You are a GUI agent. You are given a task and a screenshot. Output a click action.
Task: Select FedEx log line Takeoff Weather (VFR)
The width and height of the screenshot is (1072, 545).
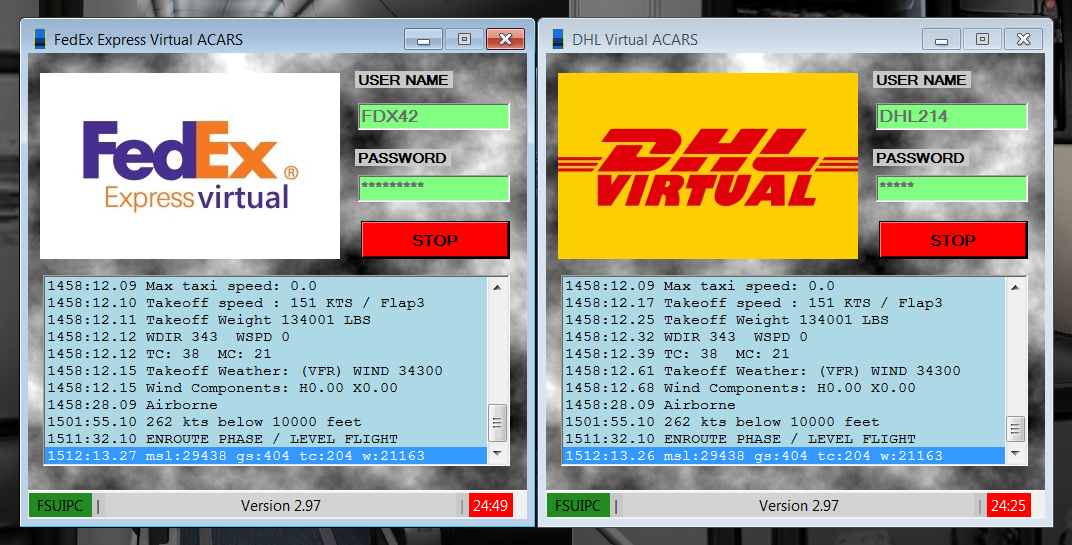pyautogui.click(x=266, y=371)
